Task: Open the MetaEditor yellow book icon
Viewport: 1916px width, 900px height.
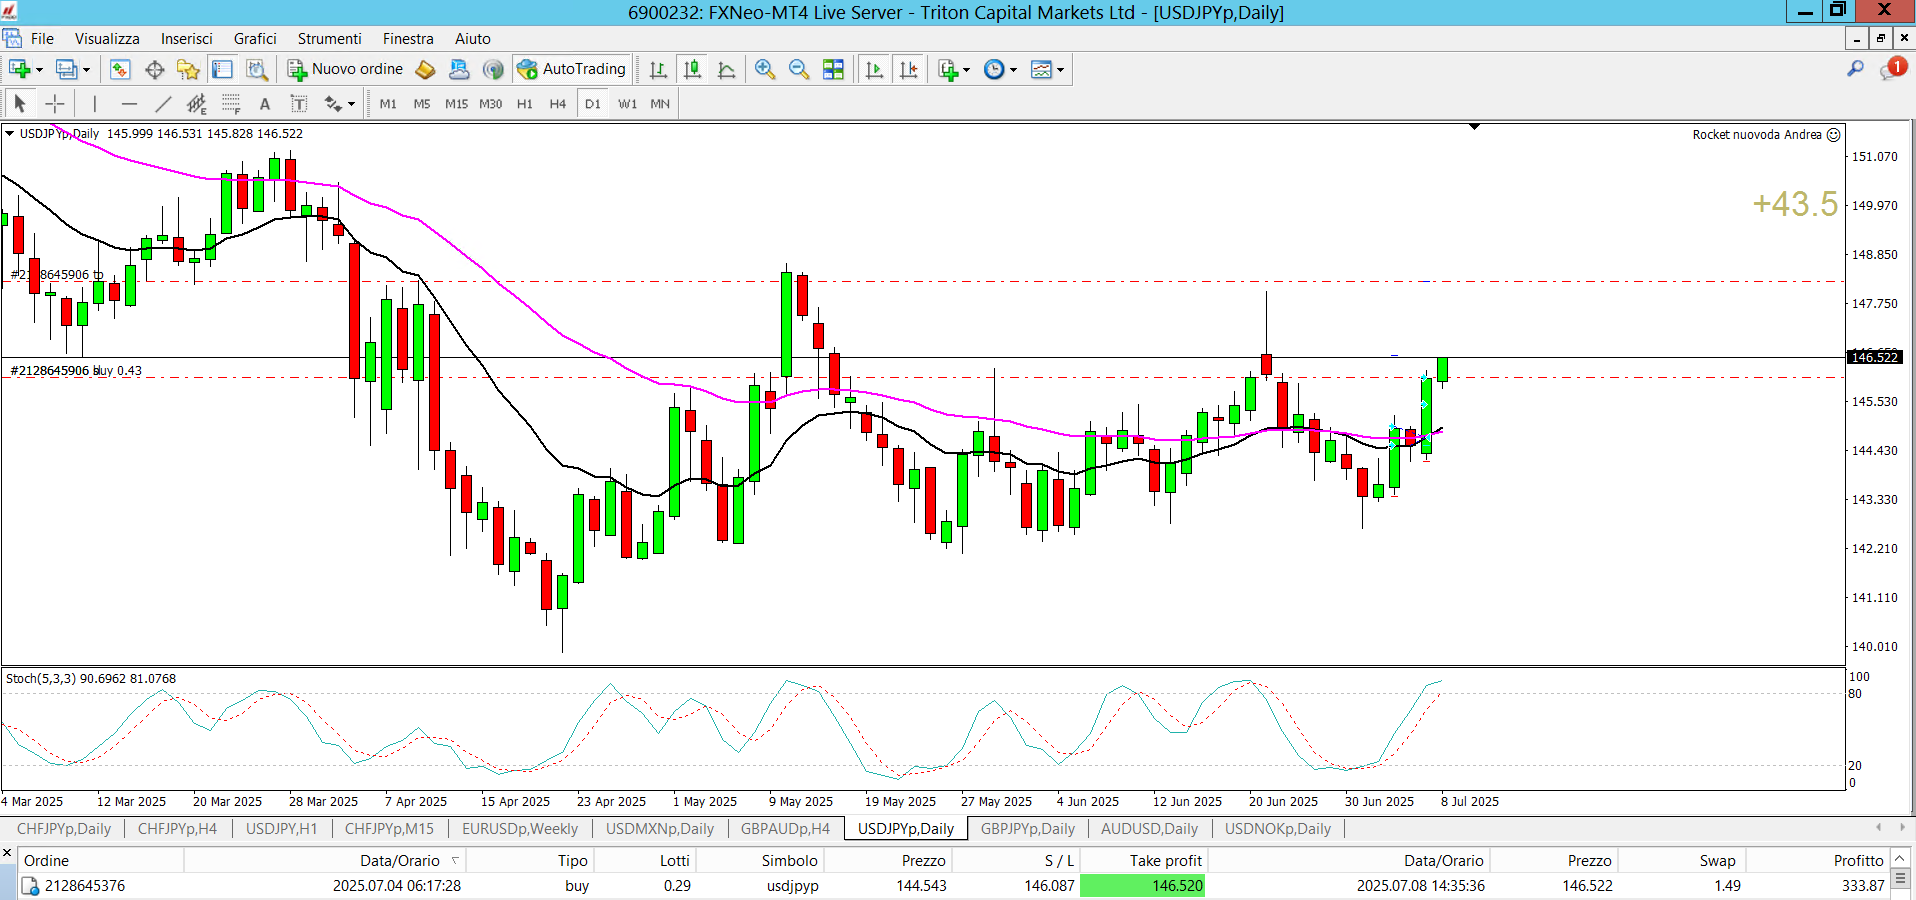Action: point(425,69)
